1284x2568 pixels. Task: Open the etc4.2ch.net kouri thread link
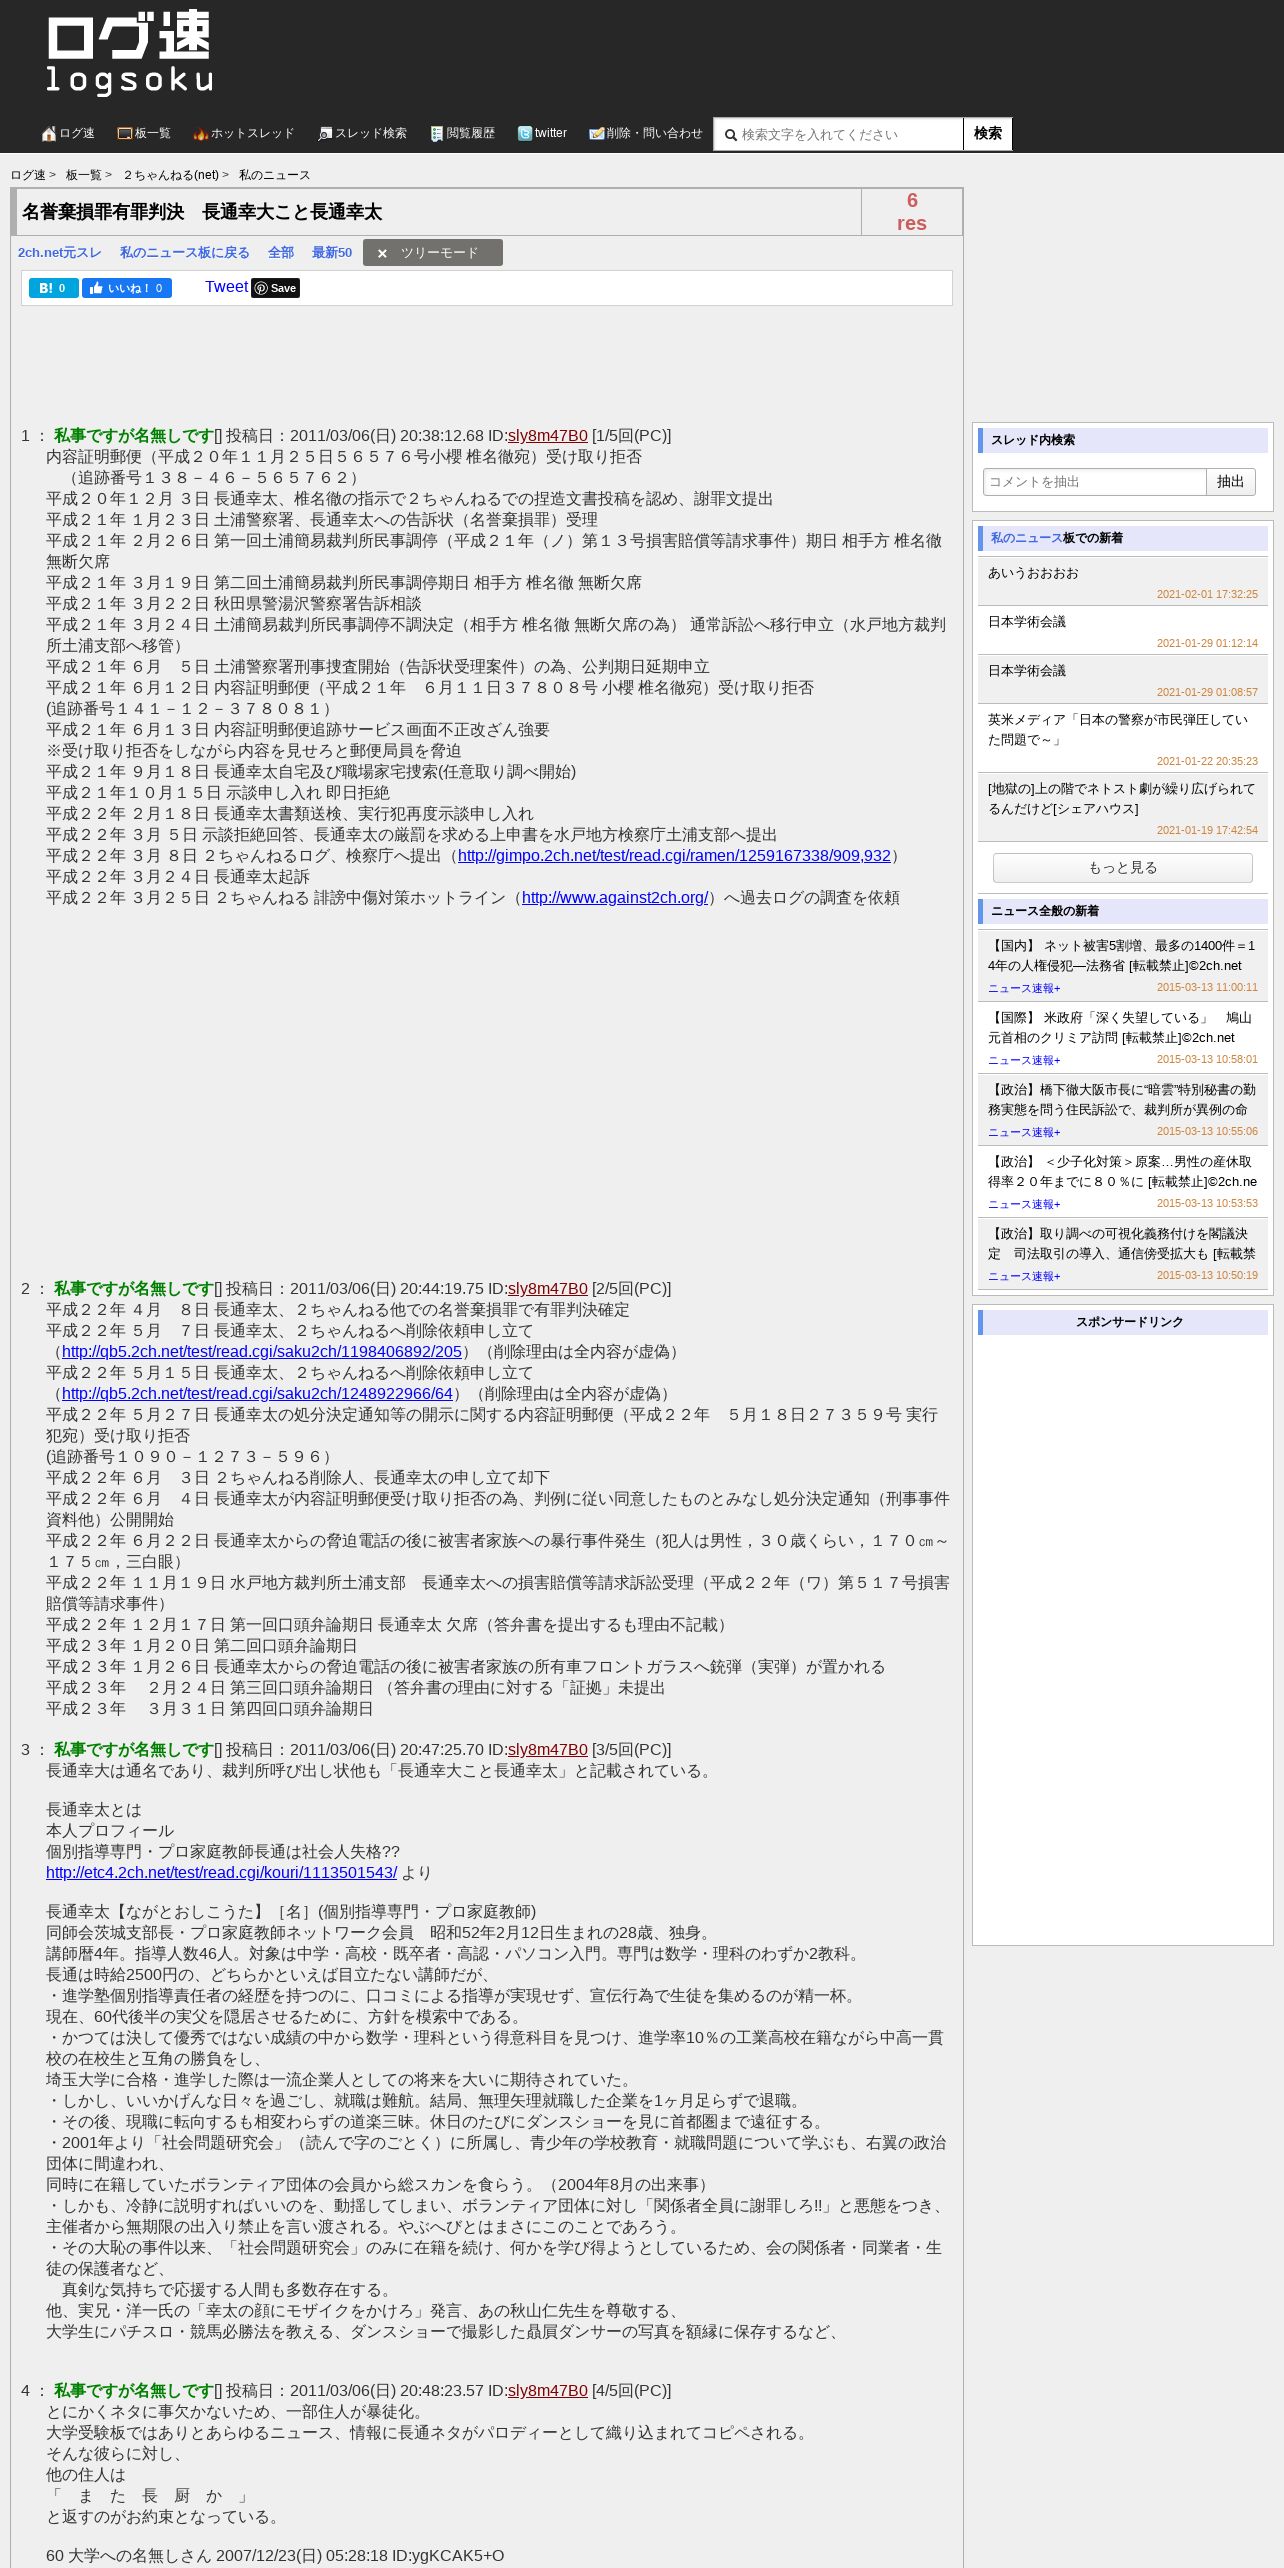tap(222, 1873)
